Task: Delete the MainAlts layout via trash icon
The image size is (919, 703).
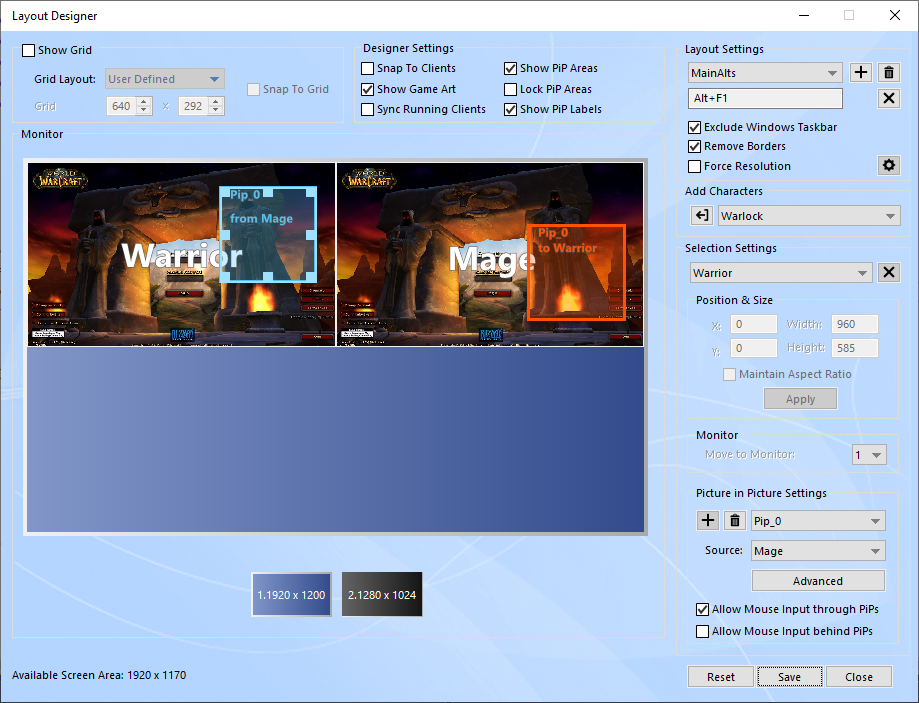Action: pyautogui.click(x=889, y=73)
